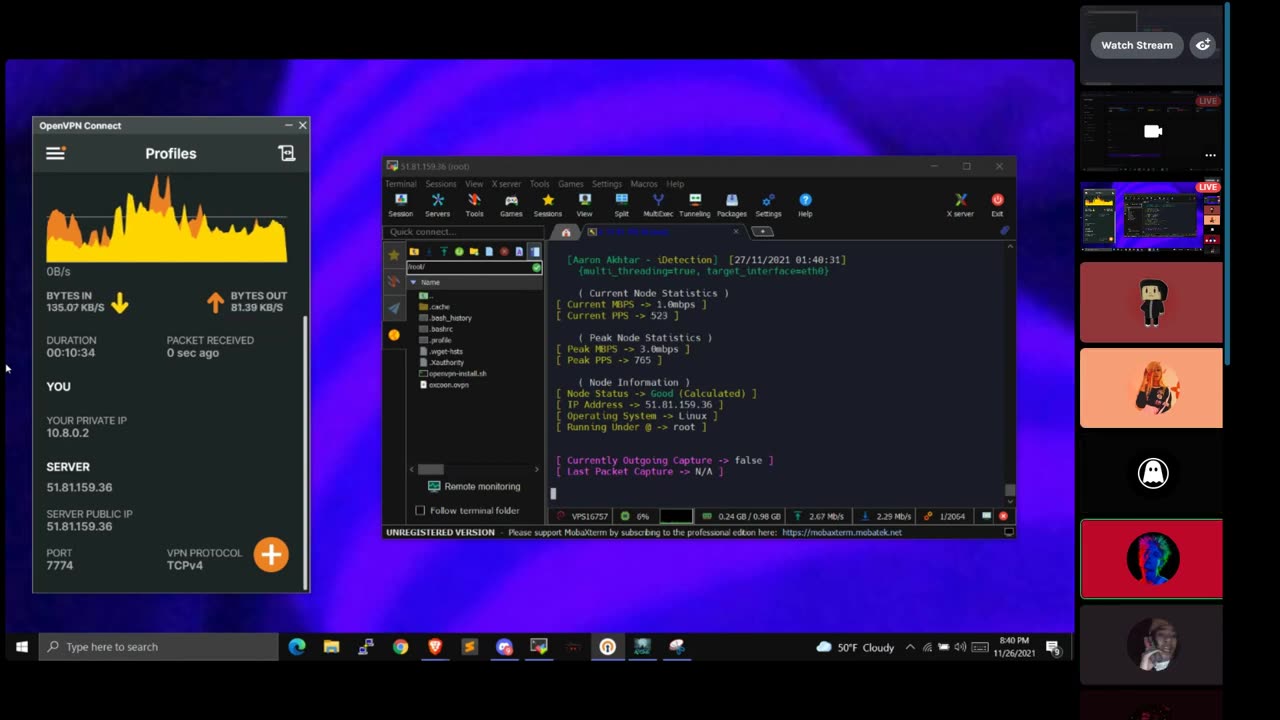
Task: Click the Quick connect input field
Action: (463, 232)
